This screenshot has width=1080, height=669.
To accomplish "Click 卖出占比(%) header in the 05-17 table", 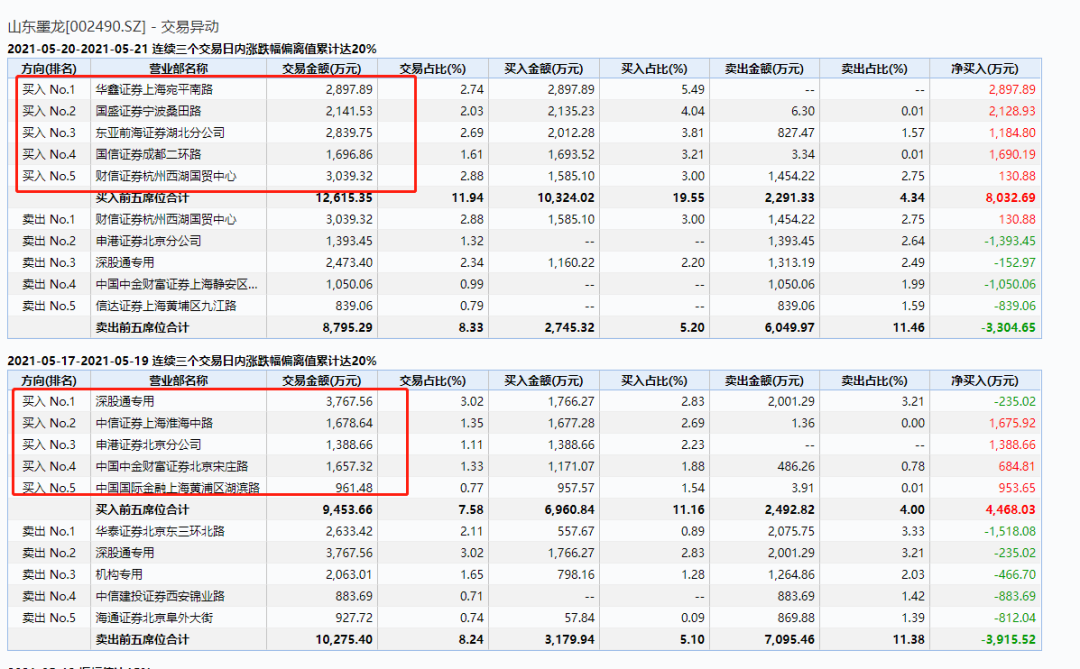I will tap(874, 381).
